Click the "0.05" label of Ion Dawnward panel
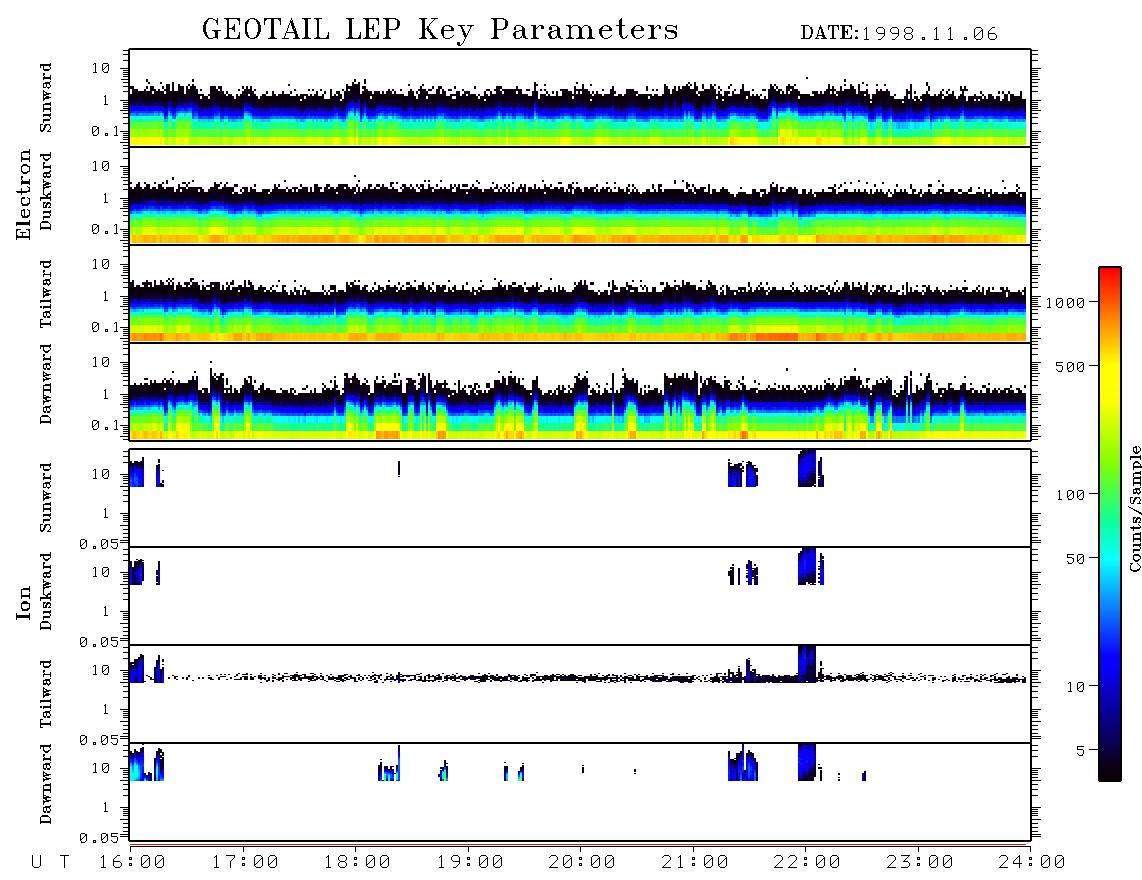Image resolution: width=1142 pixels, height=880 pixels. [x=98, y=838]
